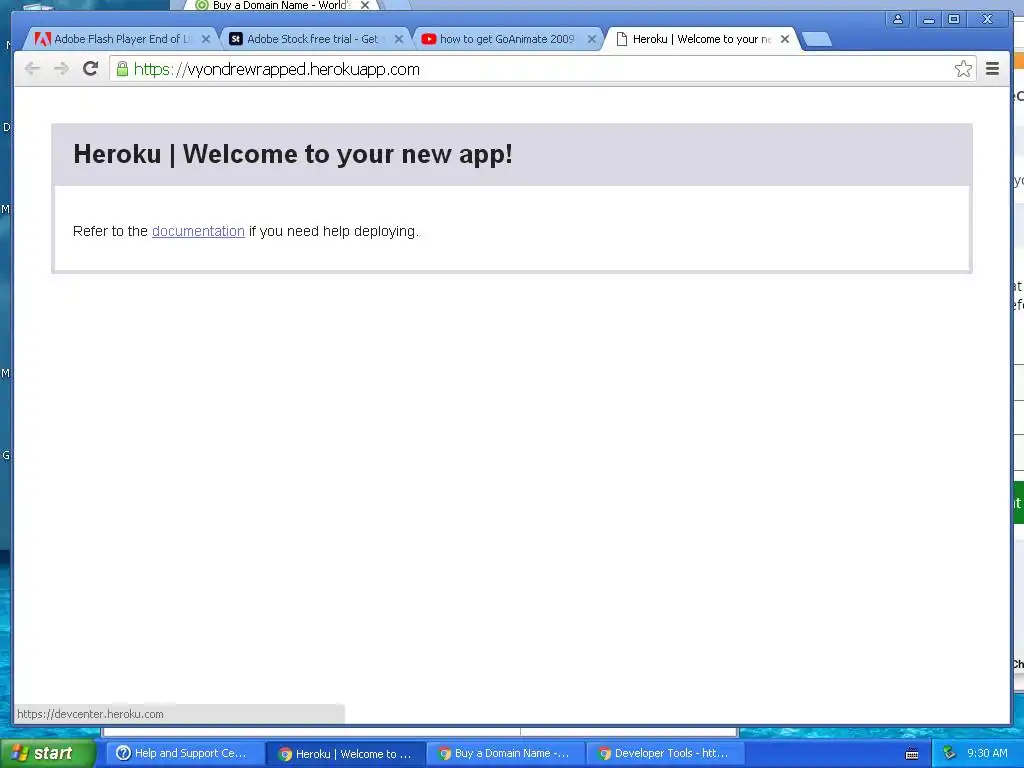Click the browser forward arrow

point(61,69)
